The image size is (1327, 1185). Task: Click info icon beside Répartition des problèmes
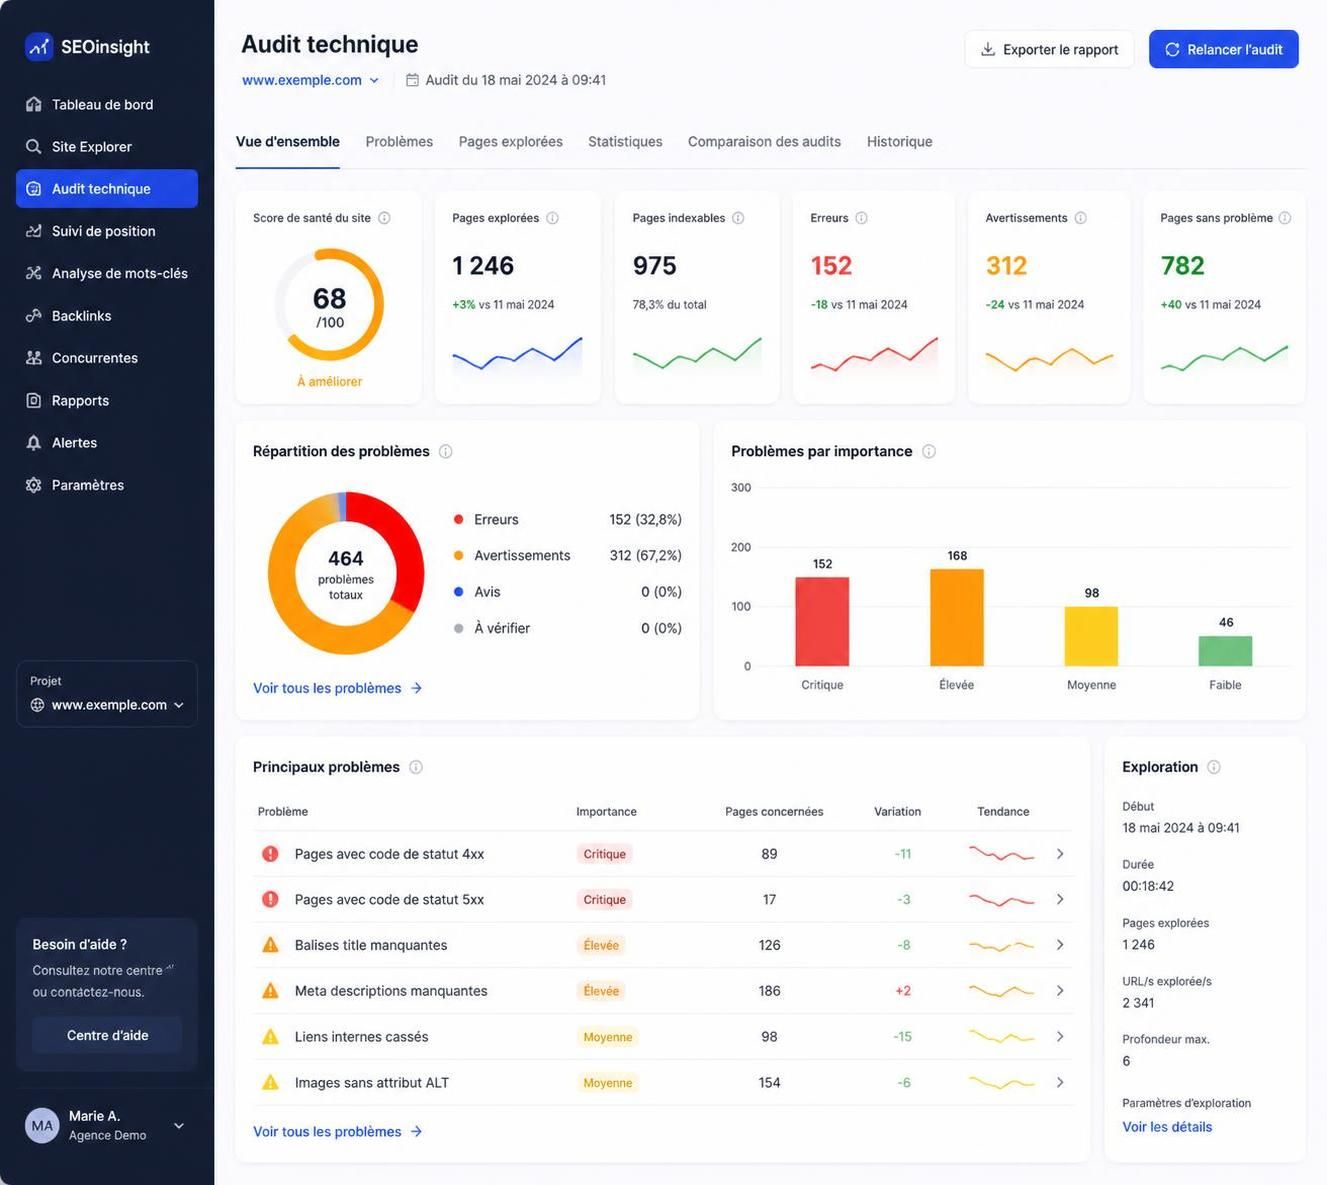pyautogui.click(x=446, y=451)
